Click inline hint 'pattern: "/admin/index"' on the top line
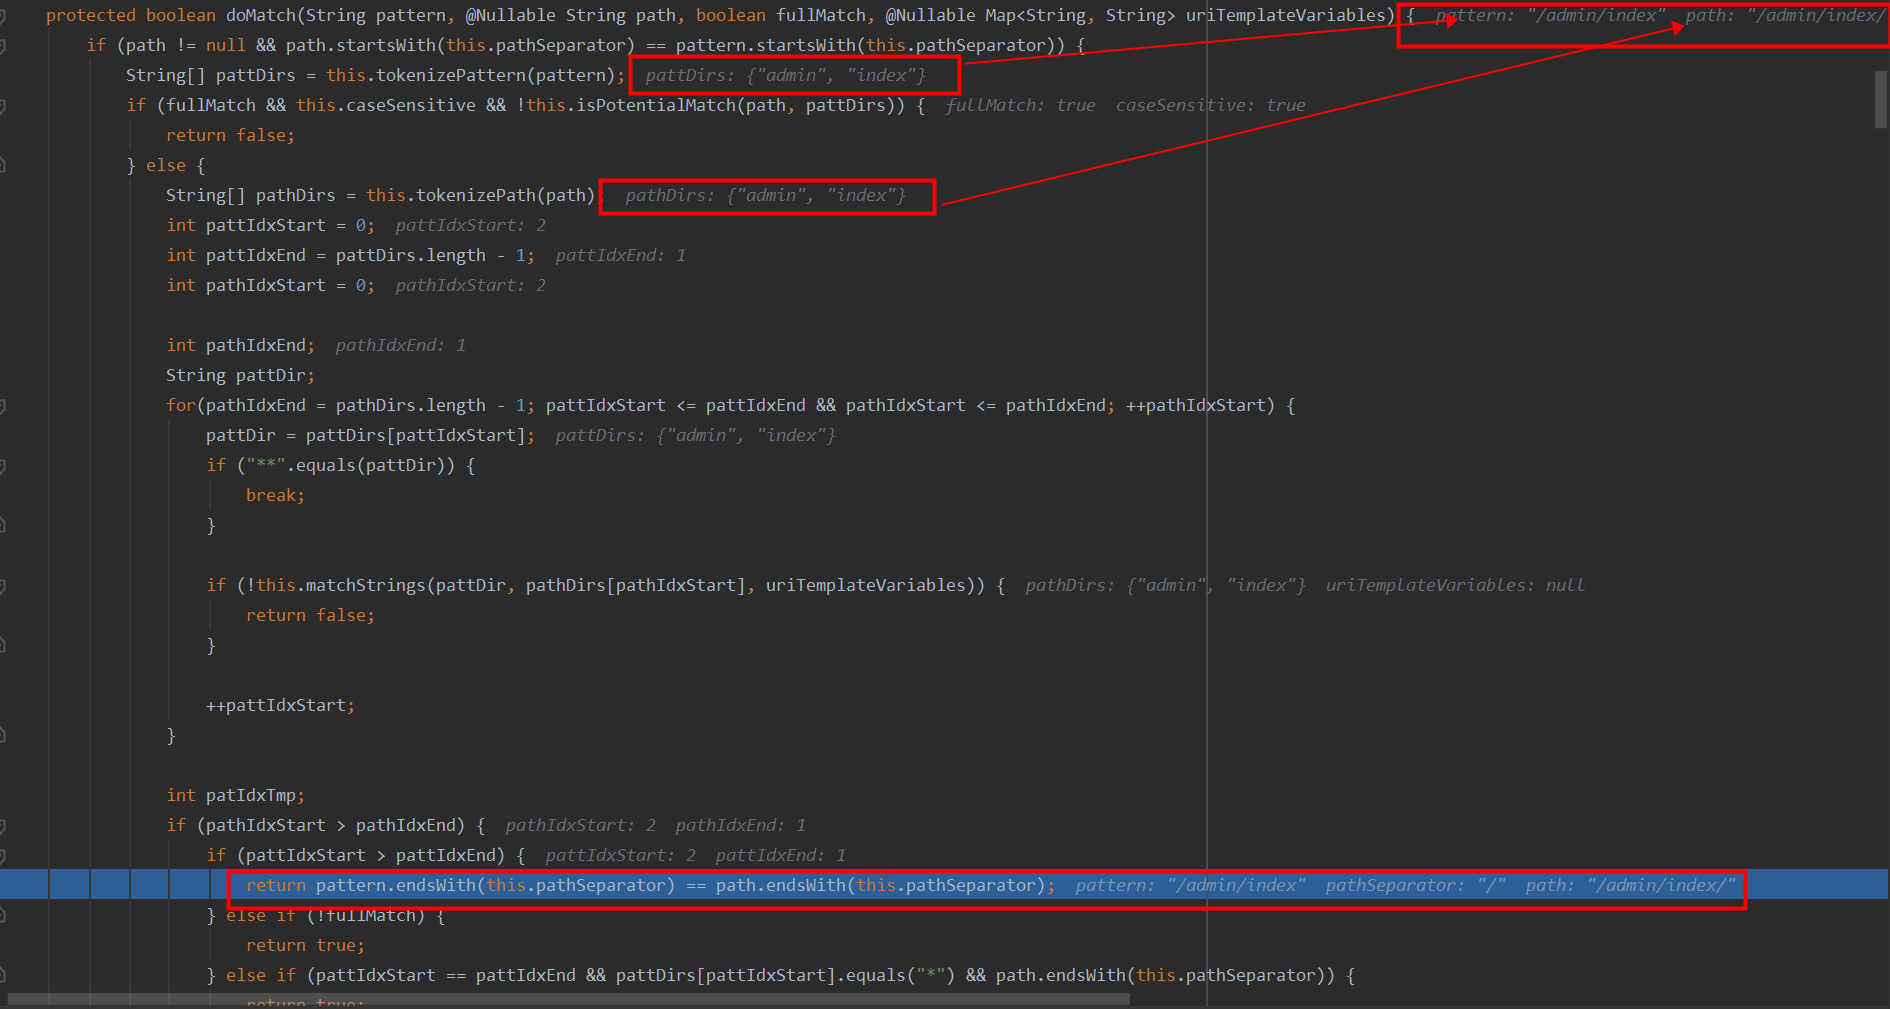This screenshot has height=1009, width=1890. pyautogui.click(x=1551, y=16)
